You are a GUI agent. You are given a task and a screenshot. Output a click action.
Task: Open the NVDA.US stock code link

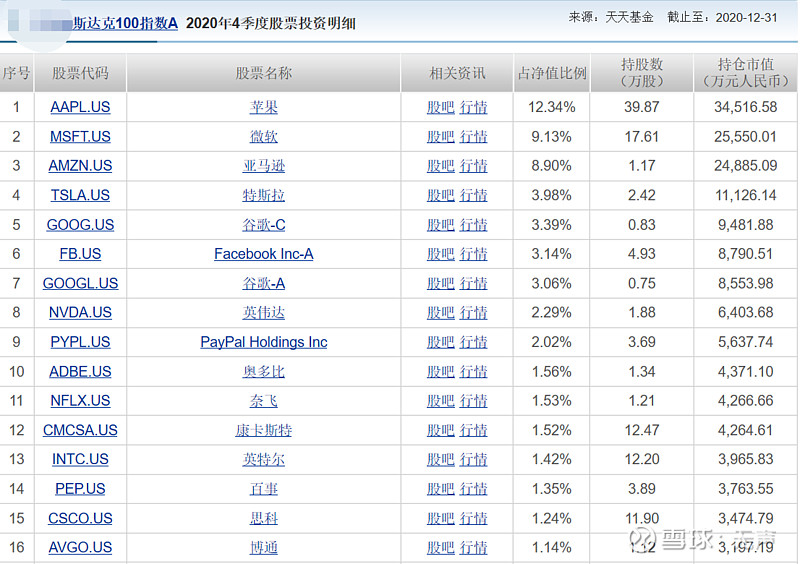(80, 313)
